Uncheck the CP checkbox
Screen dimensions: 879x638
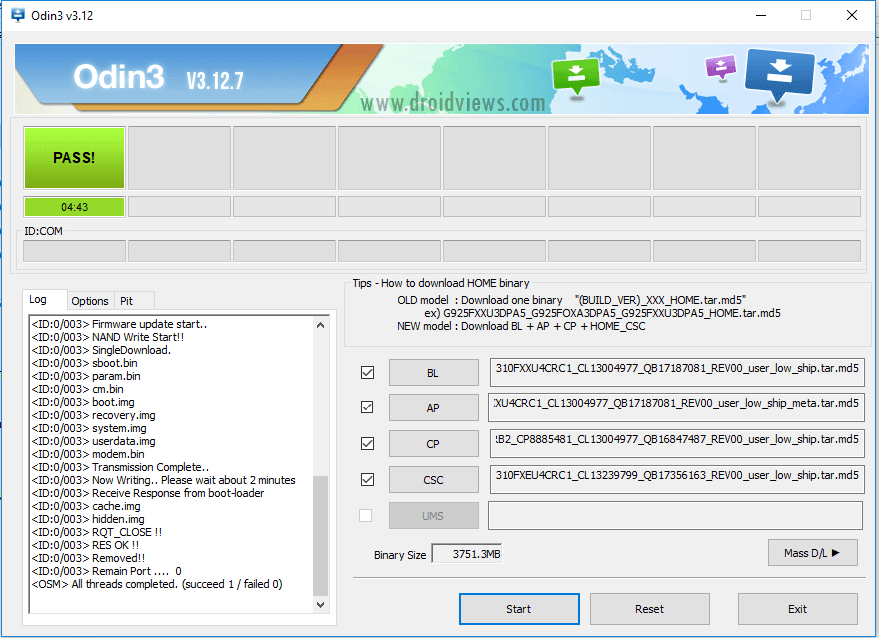tap(367, 443)
